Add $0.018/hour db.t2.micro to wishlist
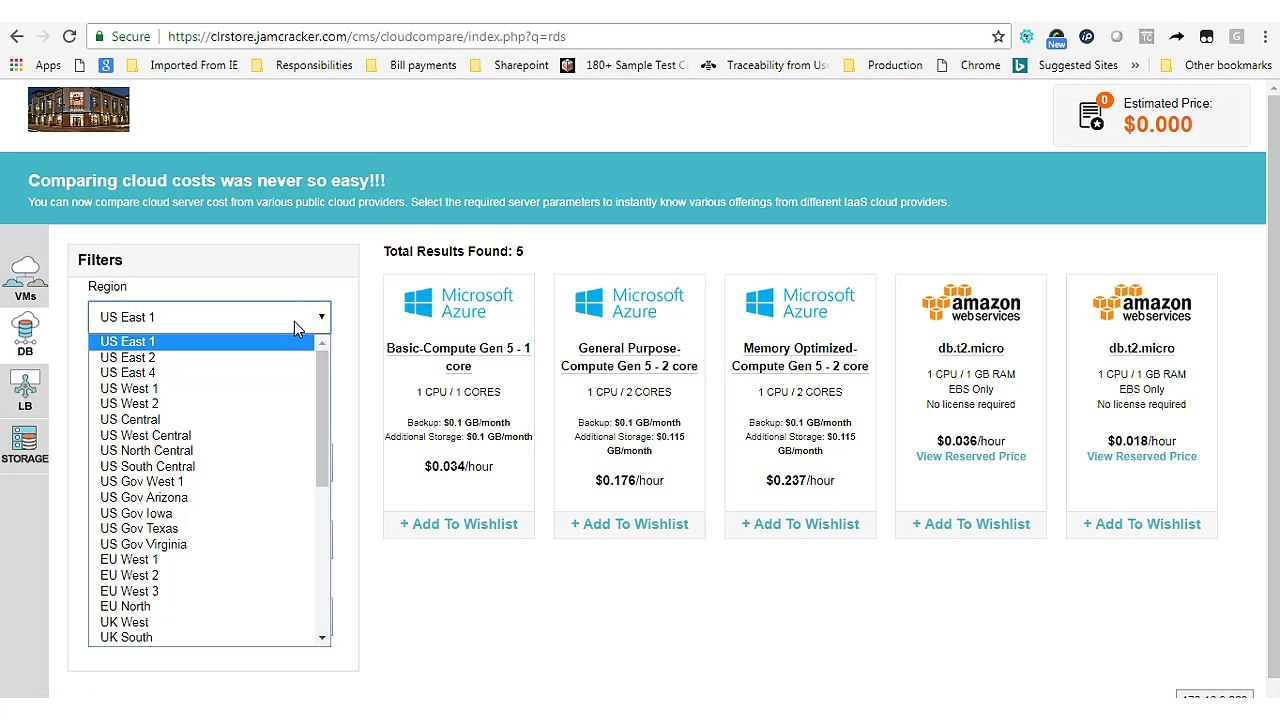 pos(1142,524)
